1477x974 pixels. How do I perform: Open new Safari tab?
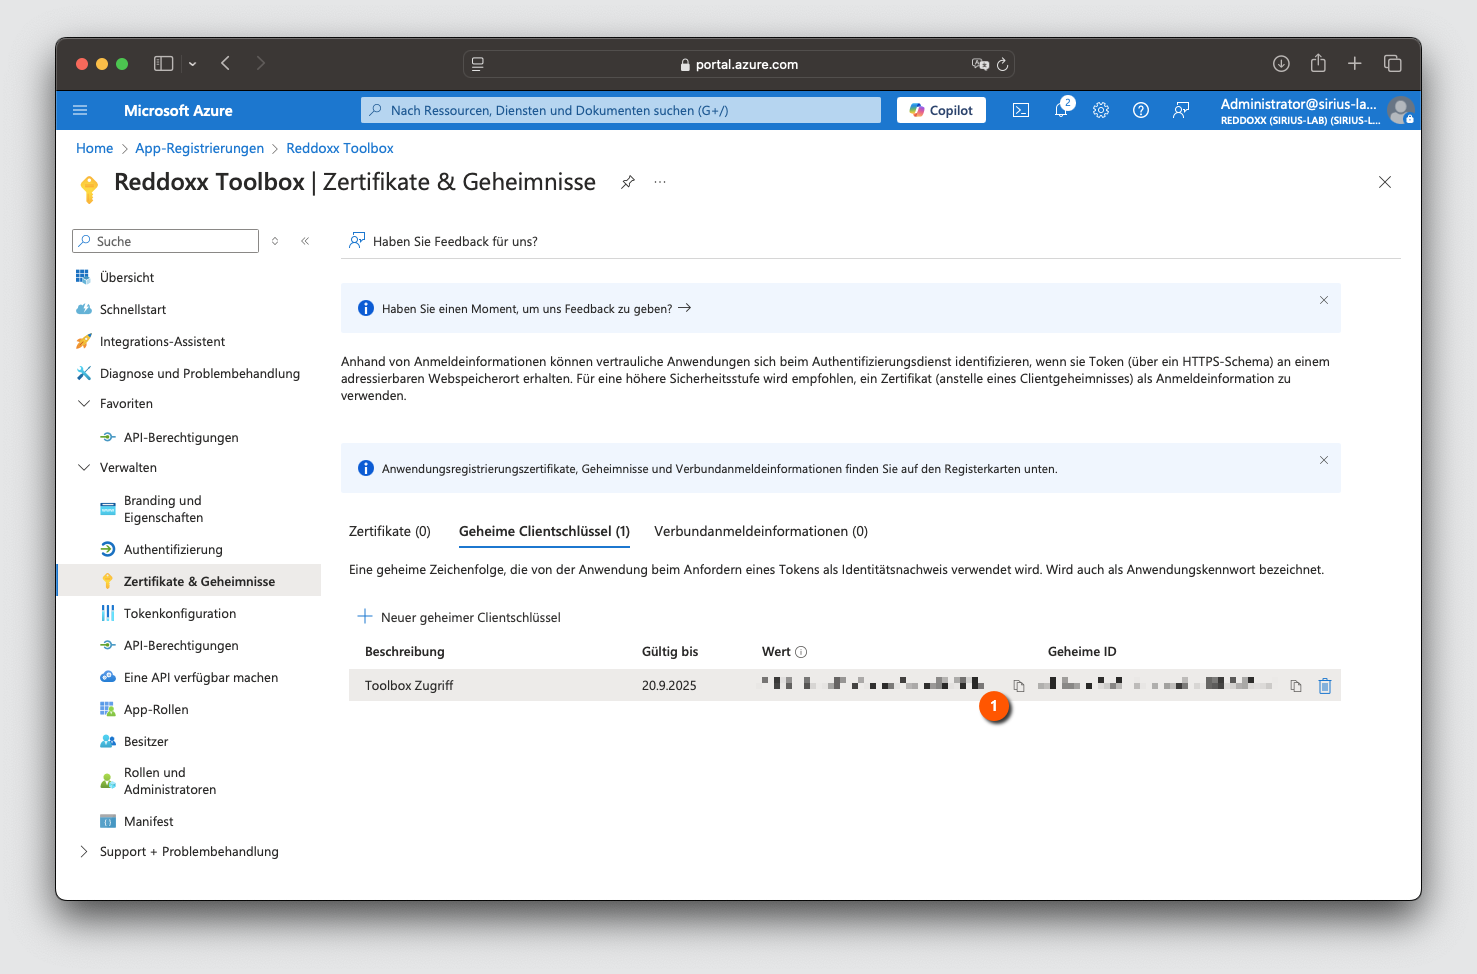tap(1355, 63)
